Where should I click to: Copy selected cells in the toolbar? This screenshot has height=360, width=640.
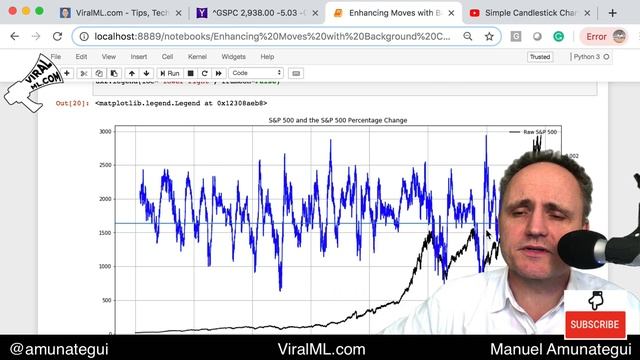click(x=99, y=73)
